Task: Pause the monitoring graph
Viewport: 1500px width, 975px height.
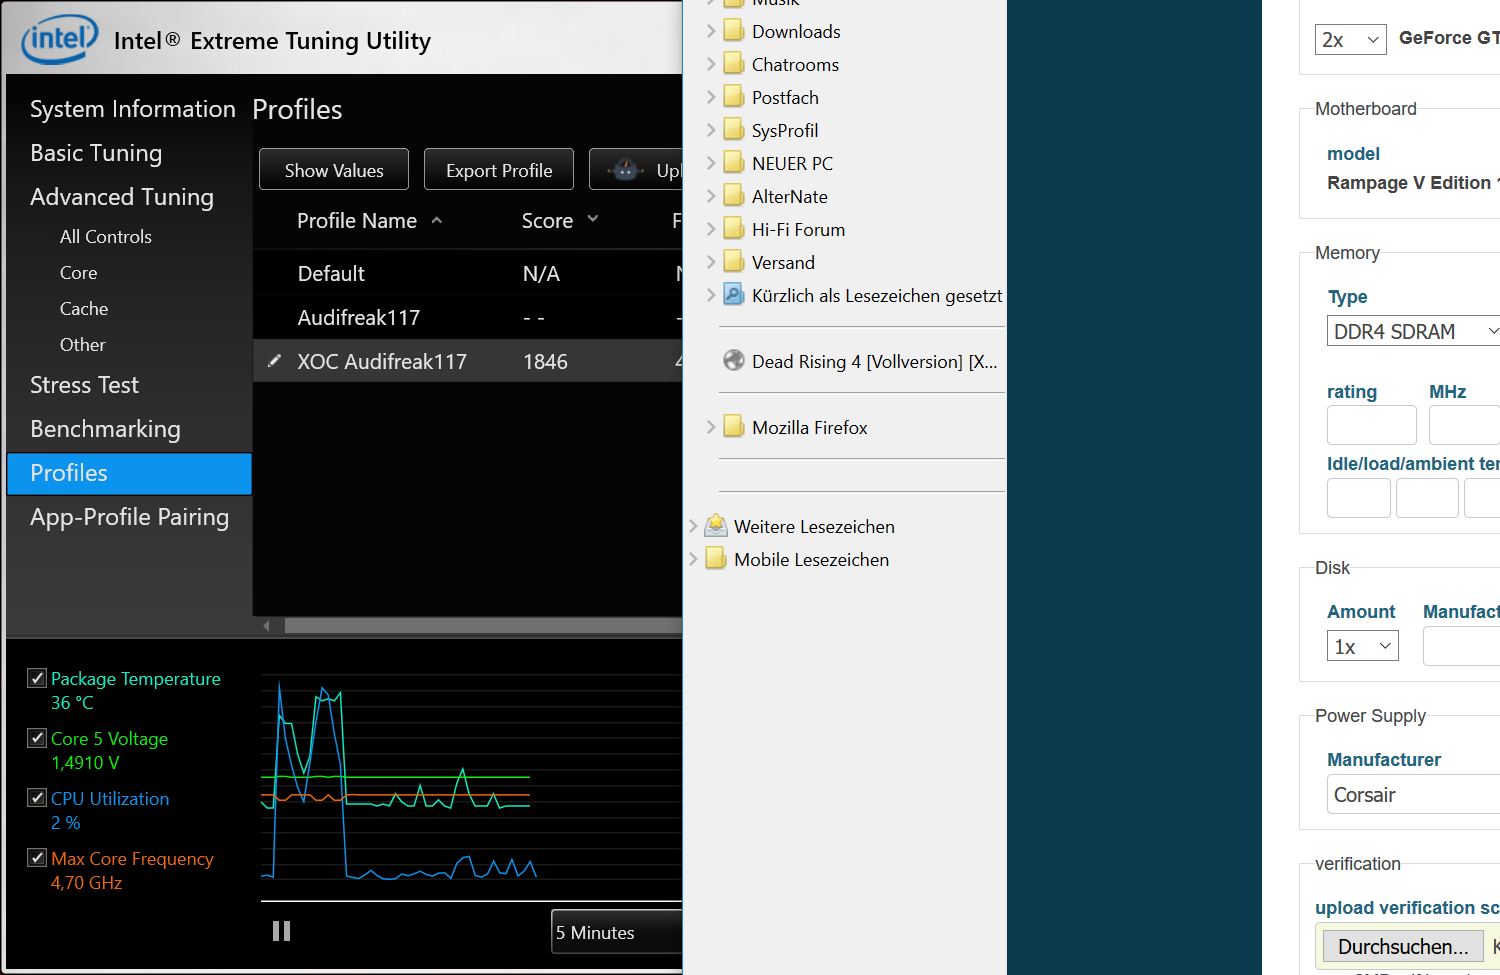Action: click(282, 931)
